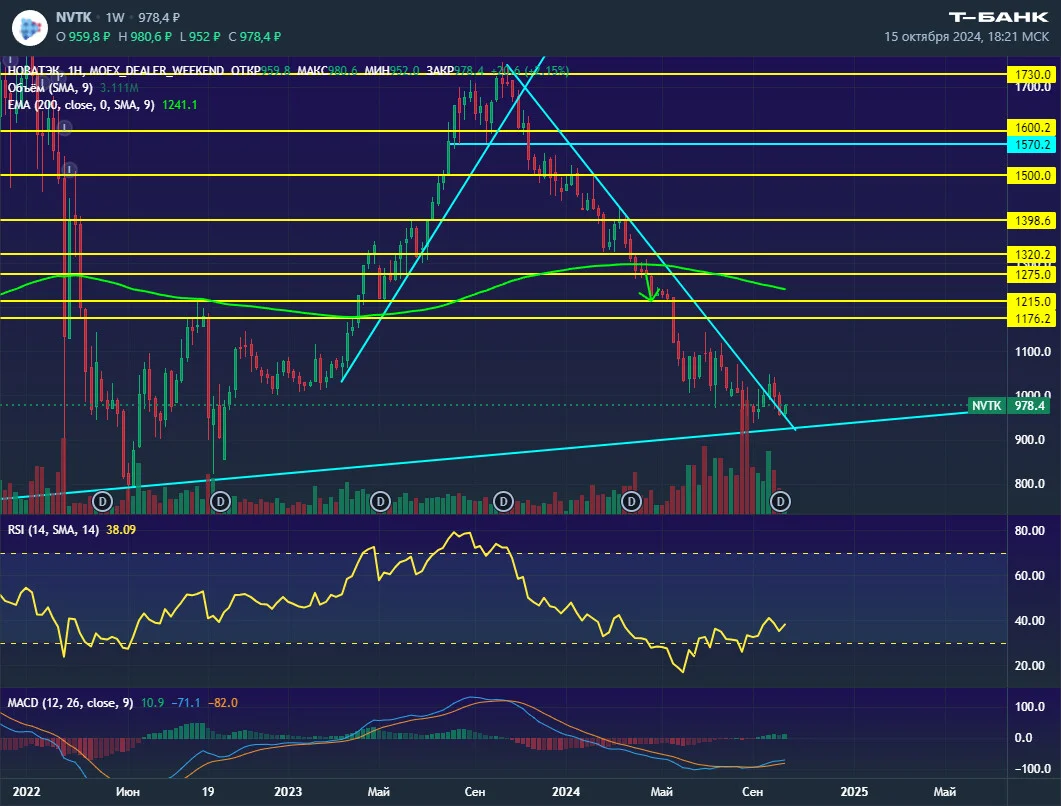Click the MACD axis label 100.0

[x=1030, y=707]
